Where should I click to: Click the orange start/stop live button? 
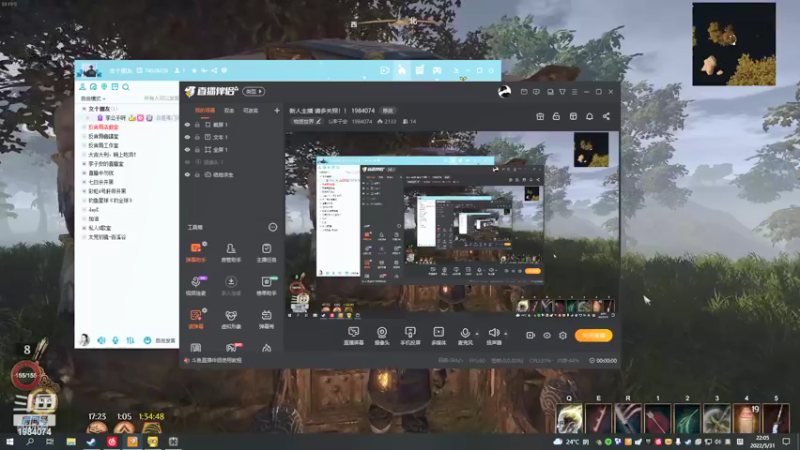(x=593, y=335)
